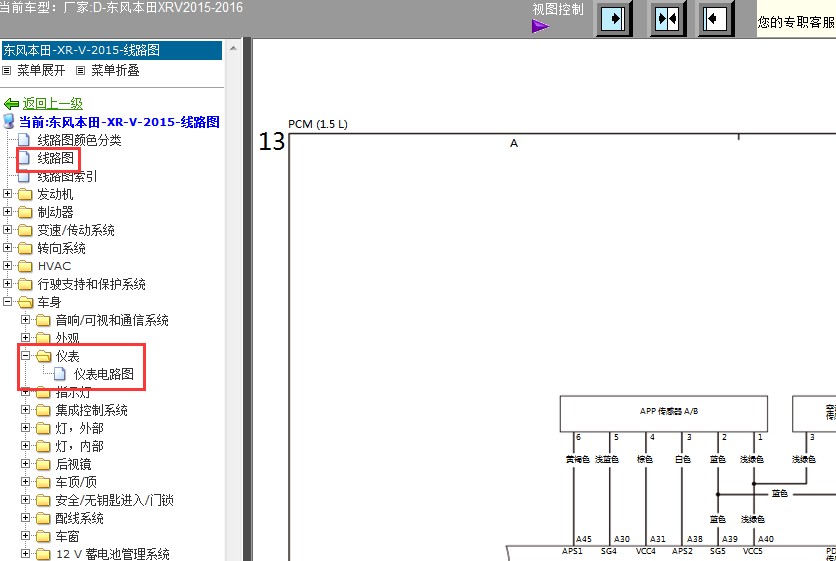Click the show-left-panel view control icon

(x=715, y=19)
